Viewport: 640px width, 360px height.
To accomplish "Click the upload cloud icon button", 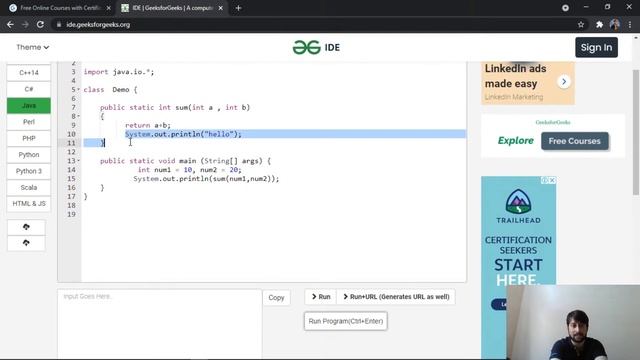I will pyautogui.click(x=26, y=227).
